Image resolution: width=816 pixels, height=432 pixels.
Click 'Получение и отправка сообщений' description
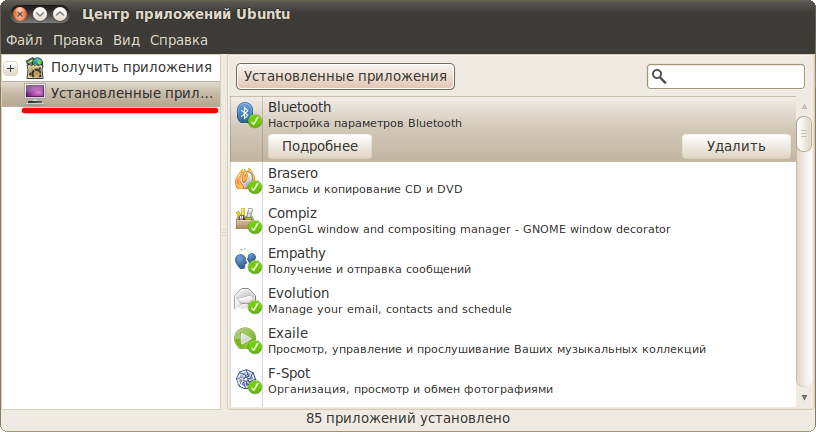tap(369, 270)
